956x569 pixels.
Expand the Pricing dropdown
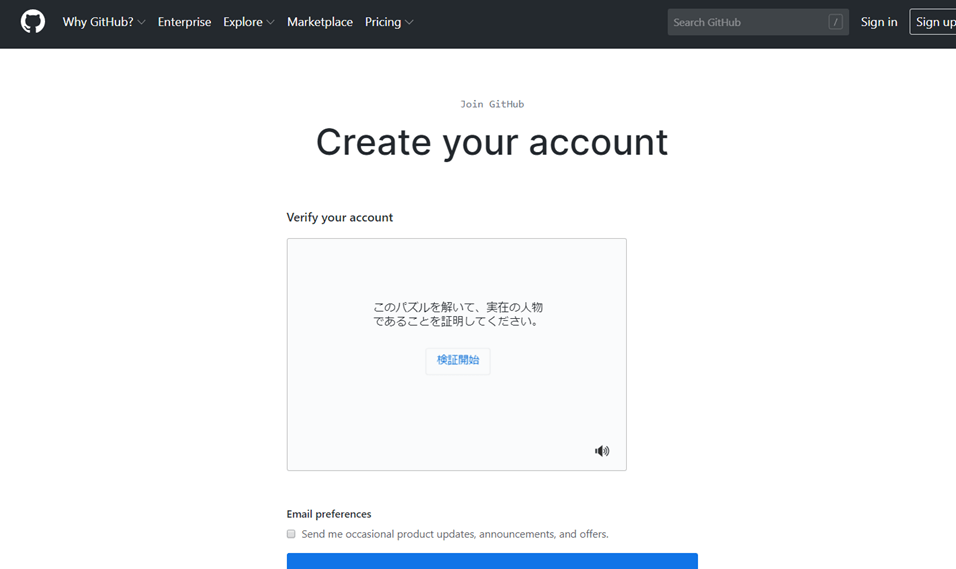click(x=389, y=22)
